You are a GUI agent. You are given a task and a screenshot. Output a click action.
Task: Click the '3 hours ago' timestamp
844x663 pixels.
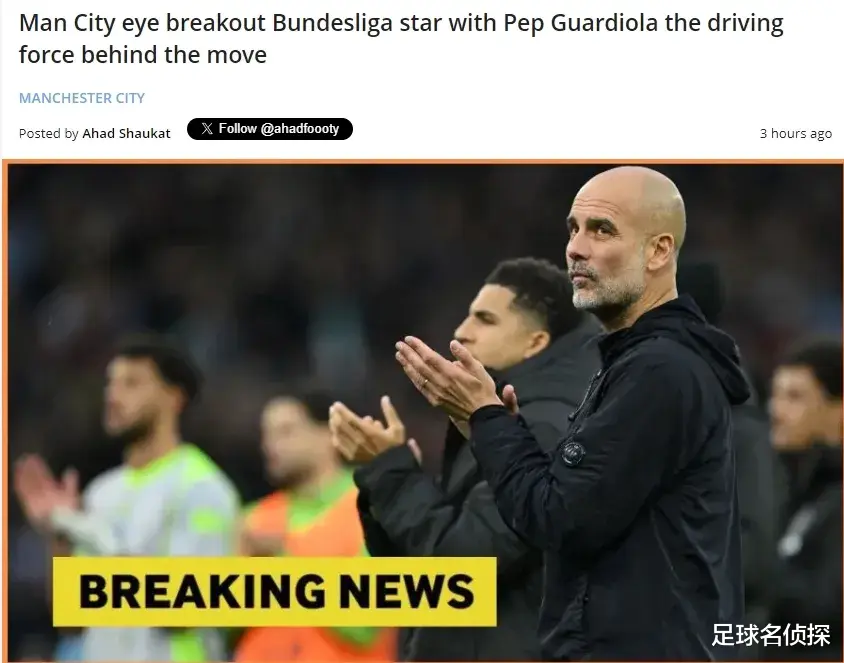[796, 133]
